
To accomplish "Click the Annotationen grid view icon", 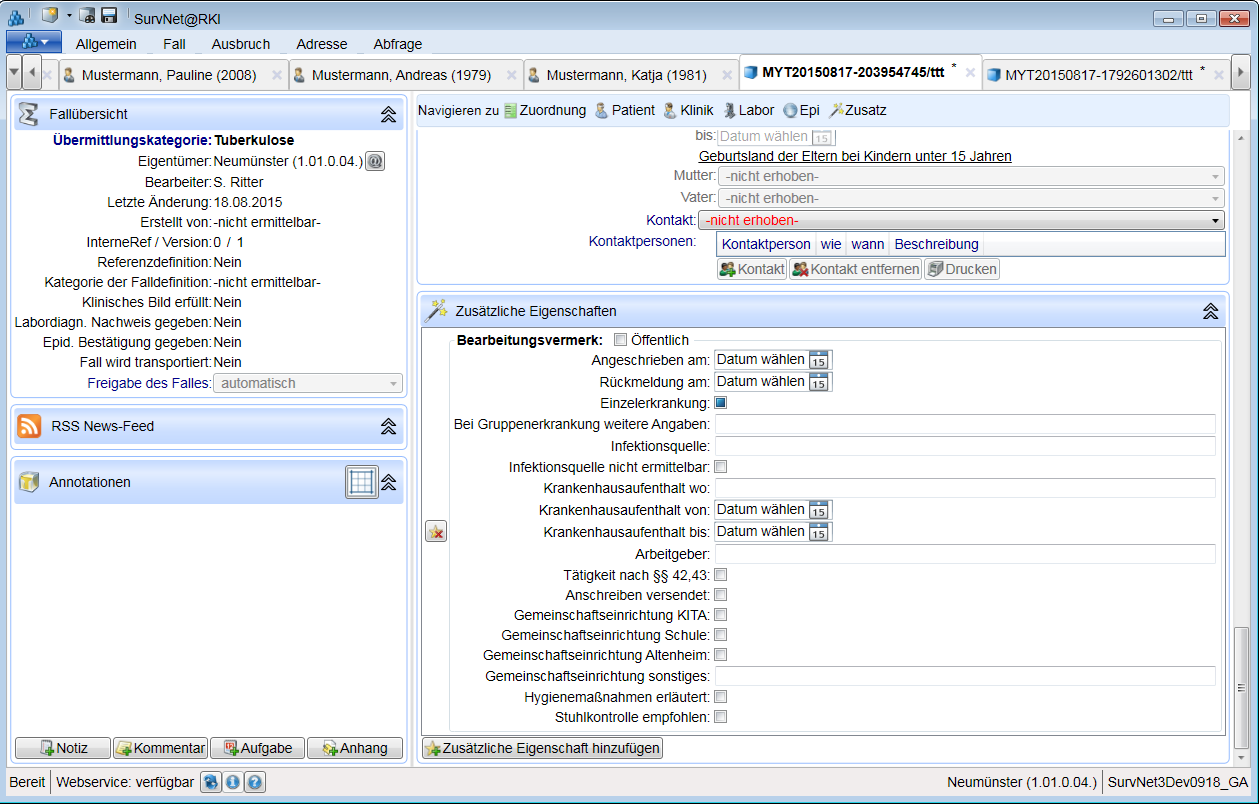I will 361,482.
